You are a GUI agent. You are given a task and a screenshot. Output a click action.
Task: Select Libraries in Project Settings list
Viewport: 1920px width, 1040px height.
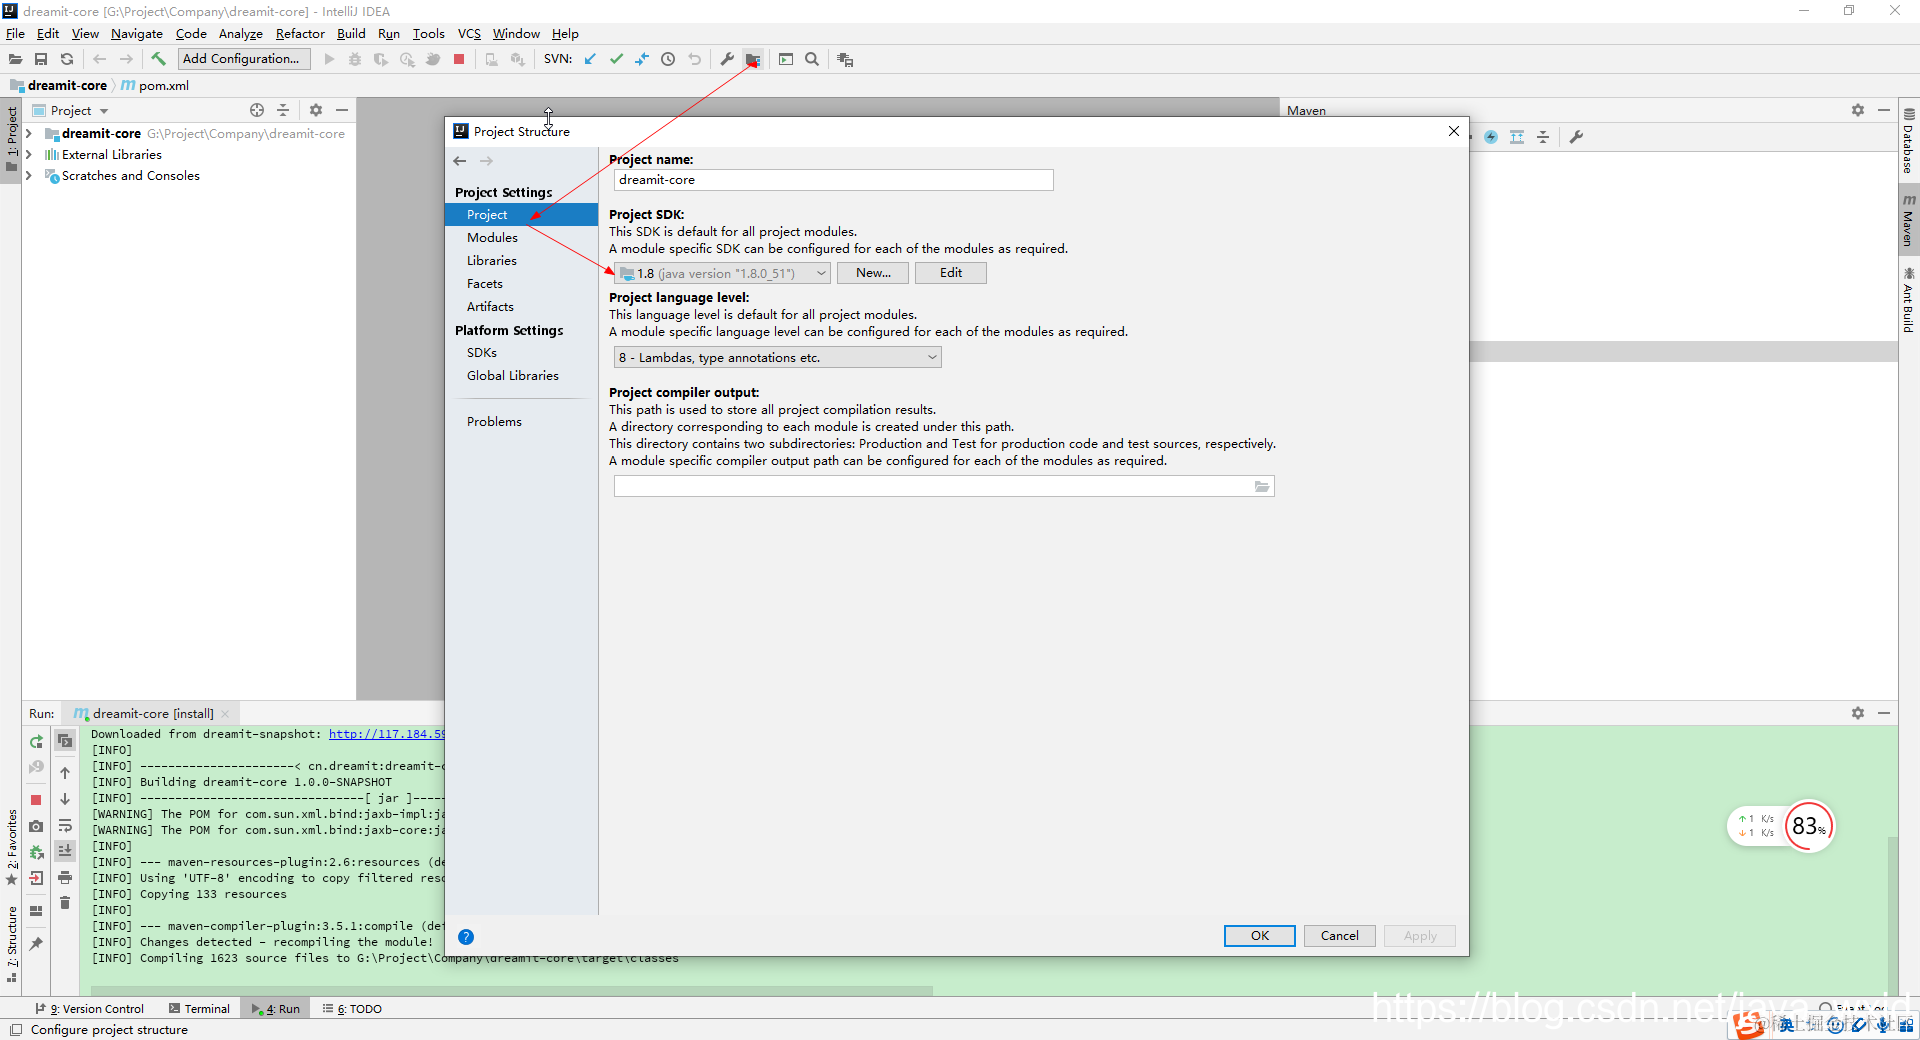(x=491, y=260)
